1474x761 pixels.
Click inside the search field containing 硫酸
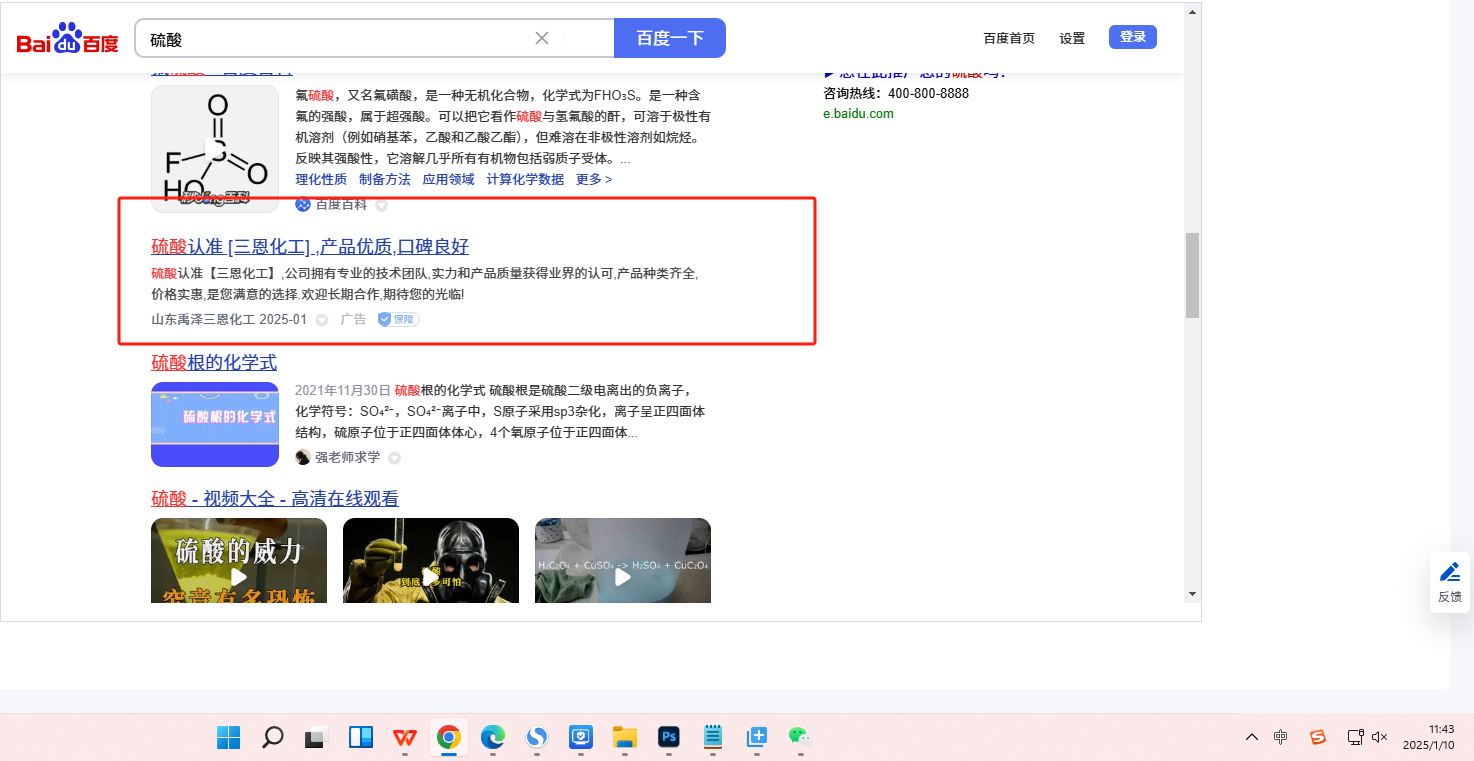coord(340,39)
